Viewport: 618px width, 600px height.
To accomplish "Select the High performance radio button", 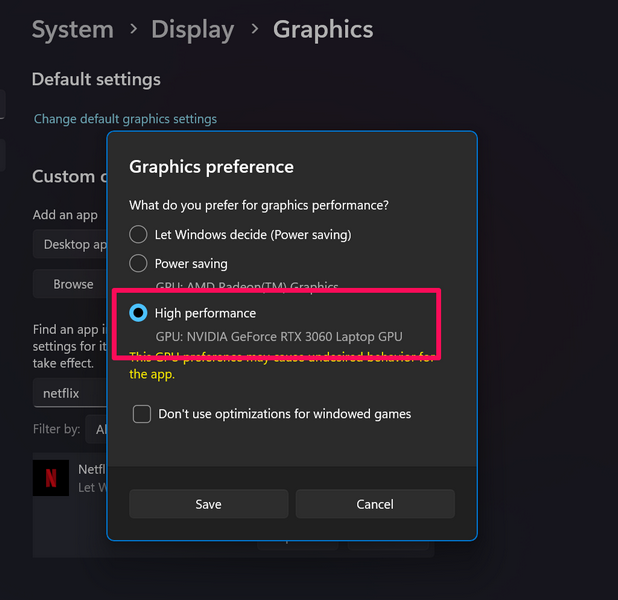I will (x=139, y=313).
